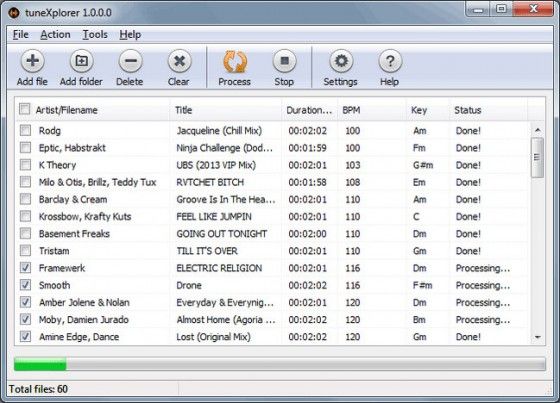
Task: Check the box for Basement Freaks
Action: coord(25,233)
